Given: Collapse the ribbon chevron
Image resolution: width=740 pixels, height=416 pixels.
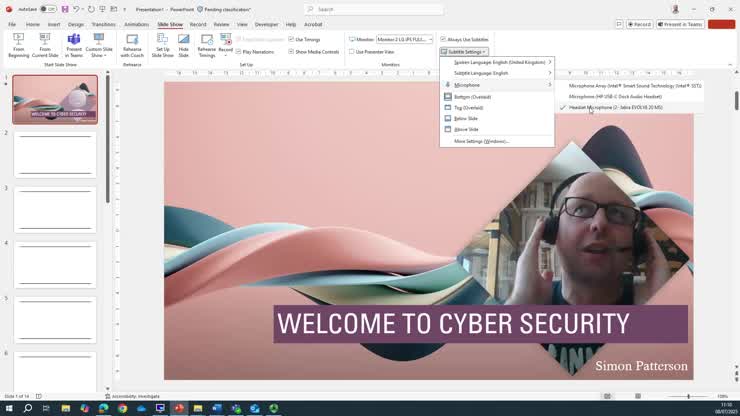Looking at the screenshot, I should (730, 65).
